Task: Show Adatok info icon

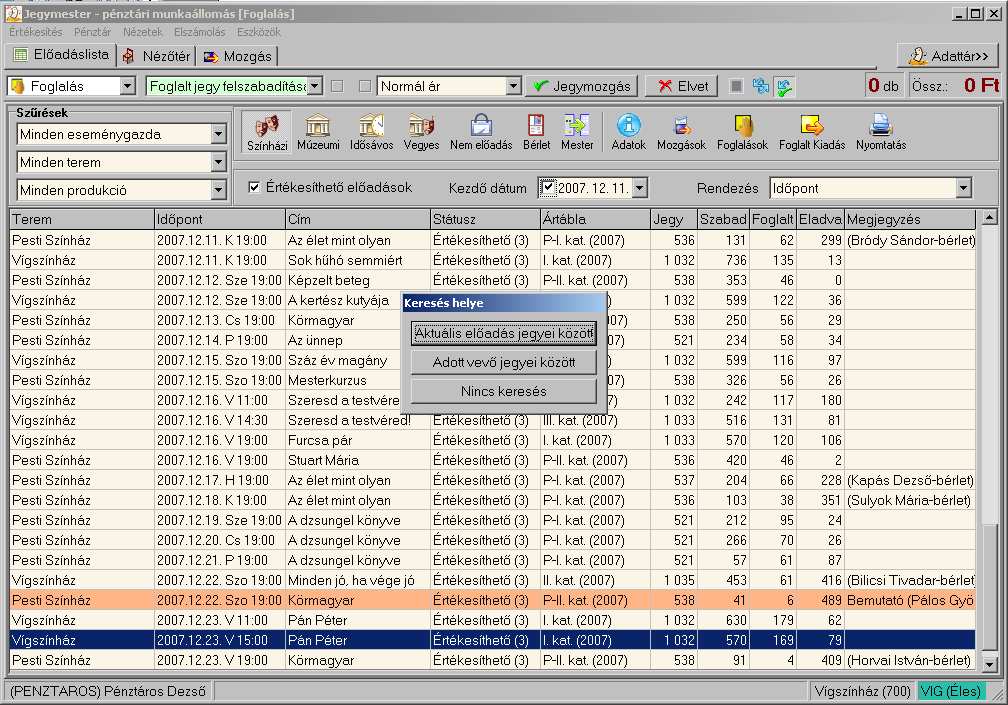Action: click(628, 132)
